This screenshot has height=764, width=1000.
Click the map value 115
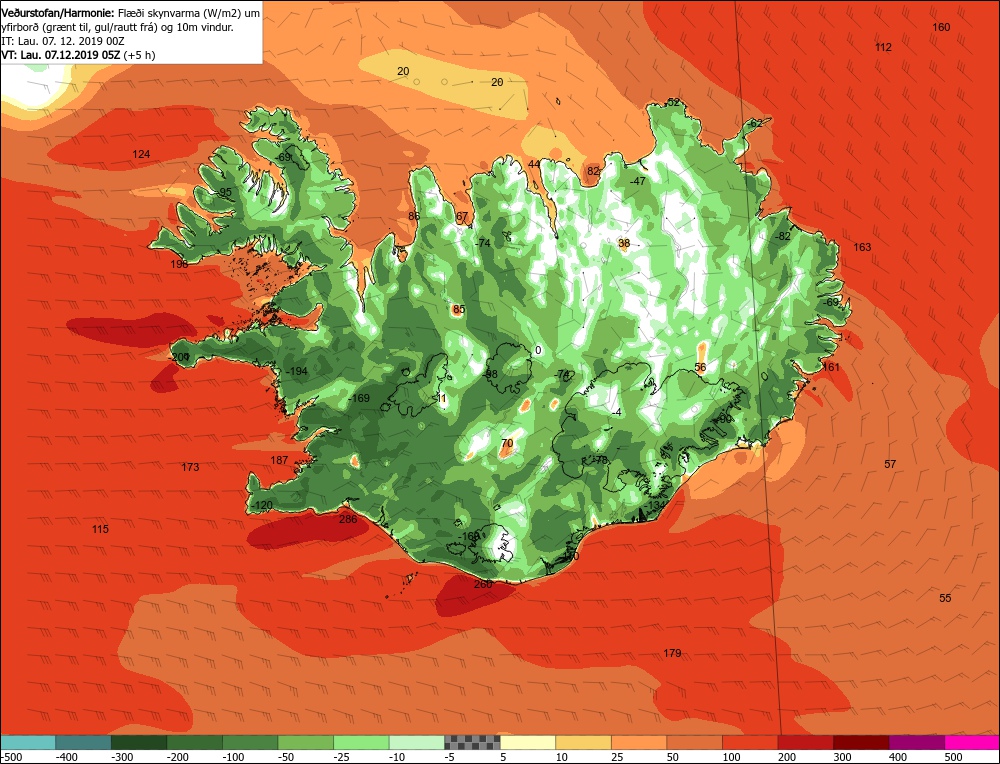(100, 529)
